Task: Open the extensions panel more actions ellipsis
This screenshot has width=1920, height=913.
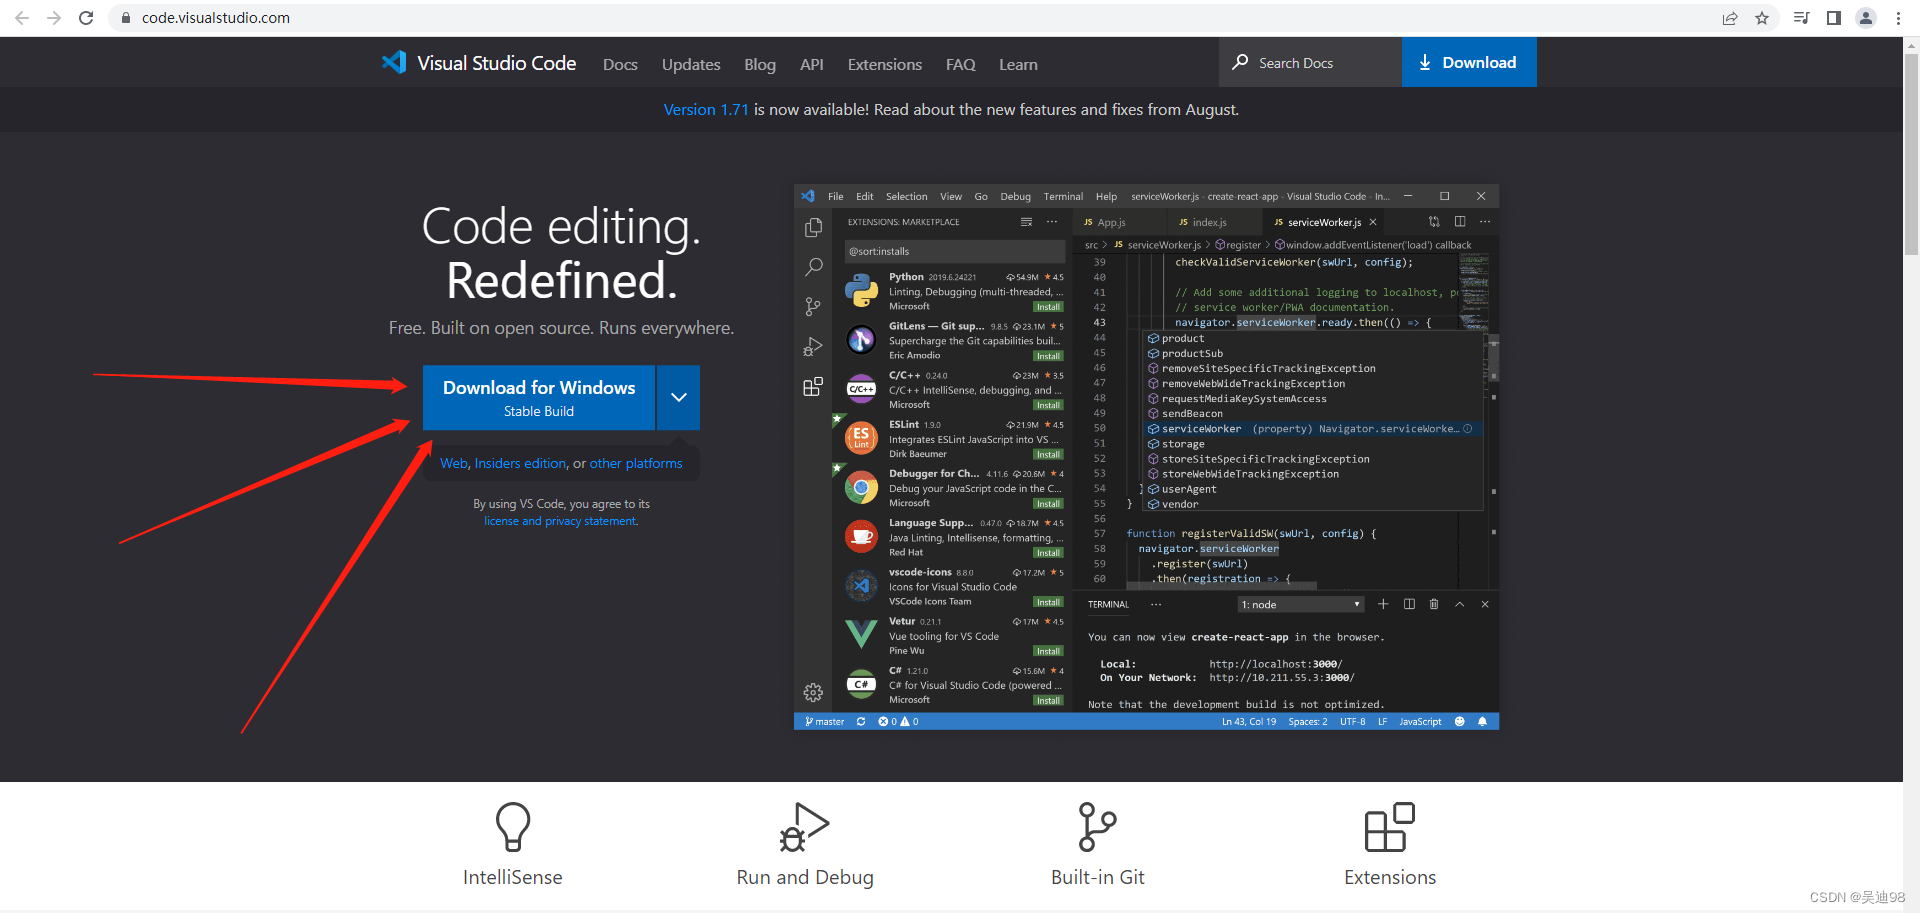Action: (x=1052, y=222)
